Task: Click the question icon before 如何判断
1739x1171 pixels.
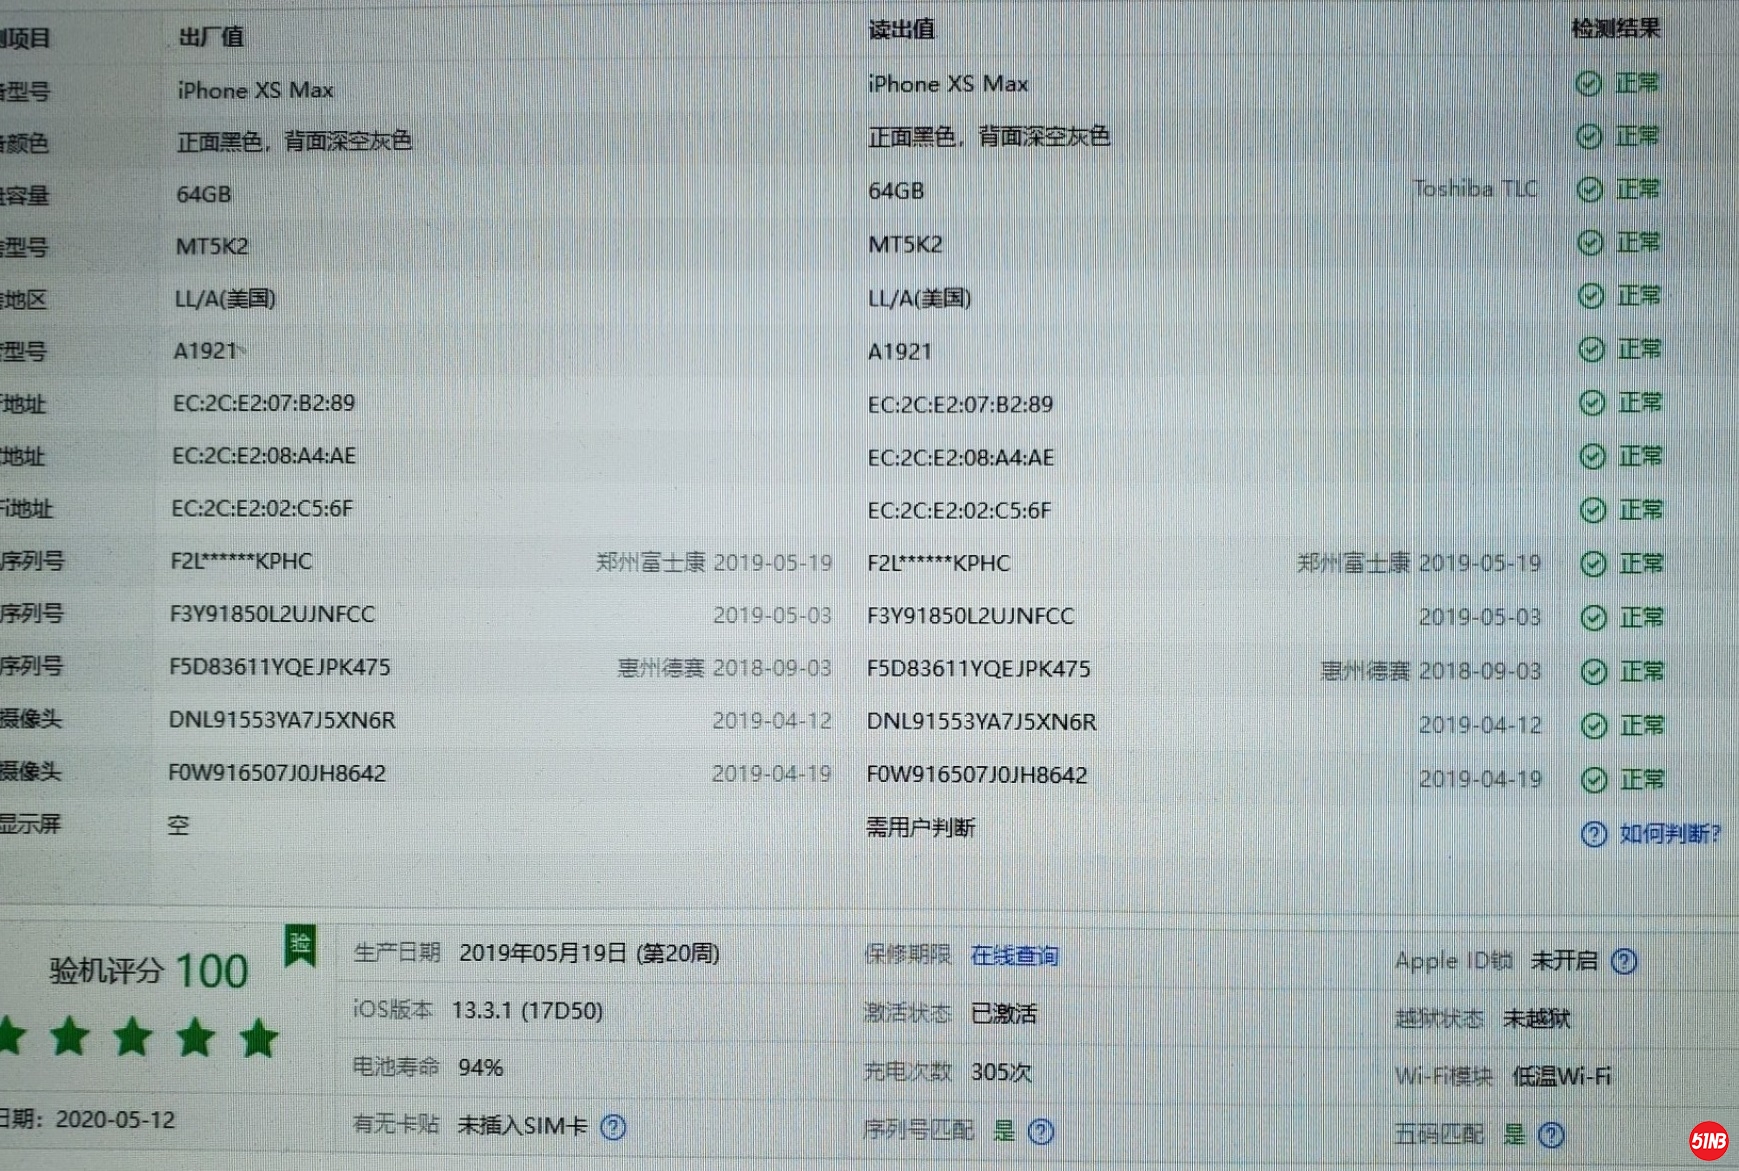Action: [x=1594, y=834]
